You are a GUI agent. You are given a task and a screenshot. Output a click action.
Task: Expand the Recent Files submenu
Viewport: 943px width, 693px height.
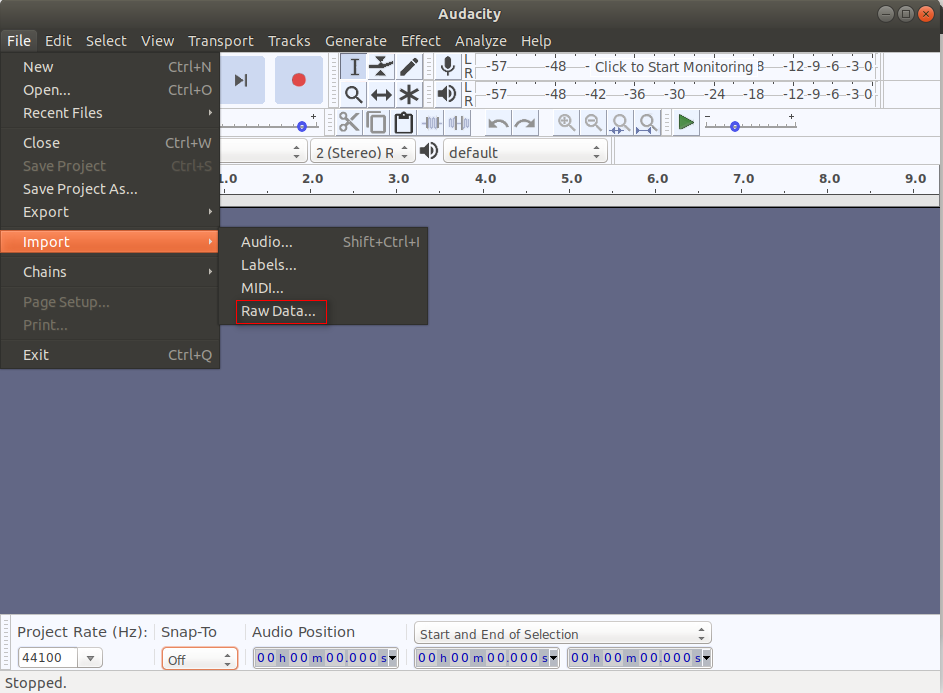coord(110,113)
